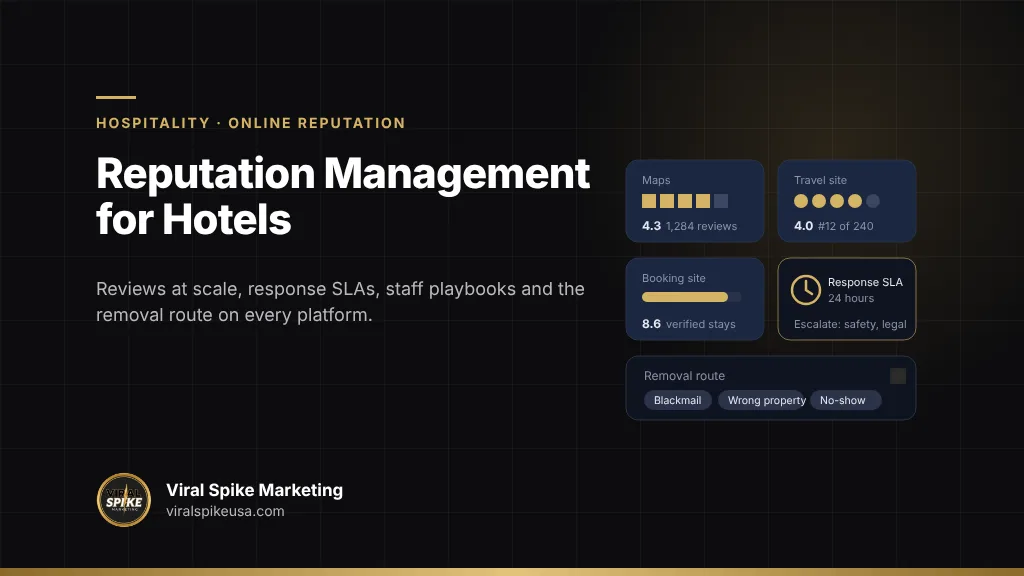The height and width of the screenshot is (576, 1024).
Task: Click the "8.6" booking score
Action: coord(651,324)
